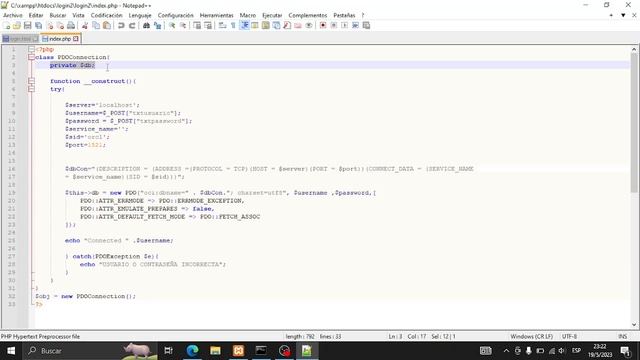Show hidden system tray icons chevron
The image size is (640, 360).
506,351
